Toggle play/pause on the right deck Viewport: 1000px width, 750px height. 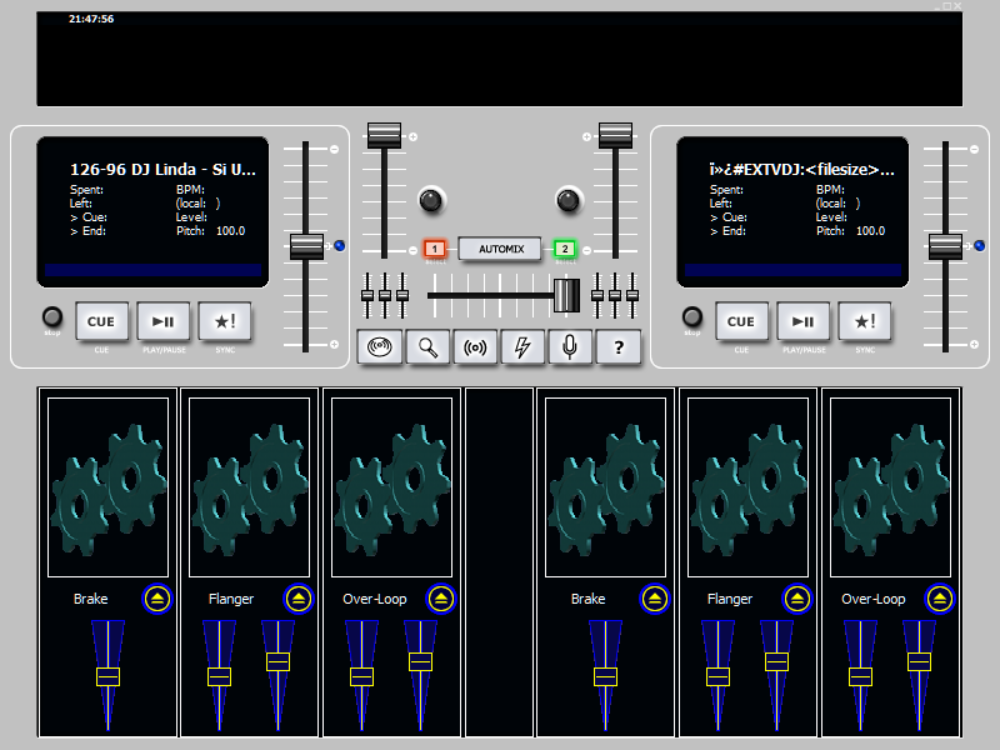click(x=803, y=321)
